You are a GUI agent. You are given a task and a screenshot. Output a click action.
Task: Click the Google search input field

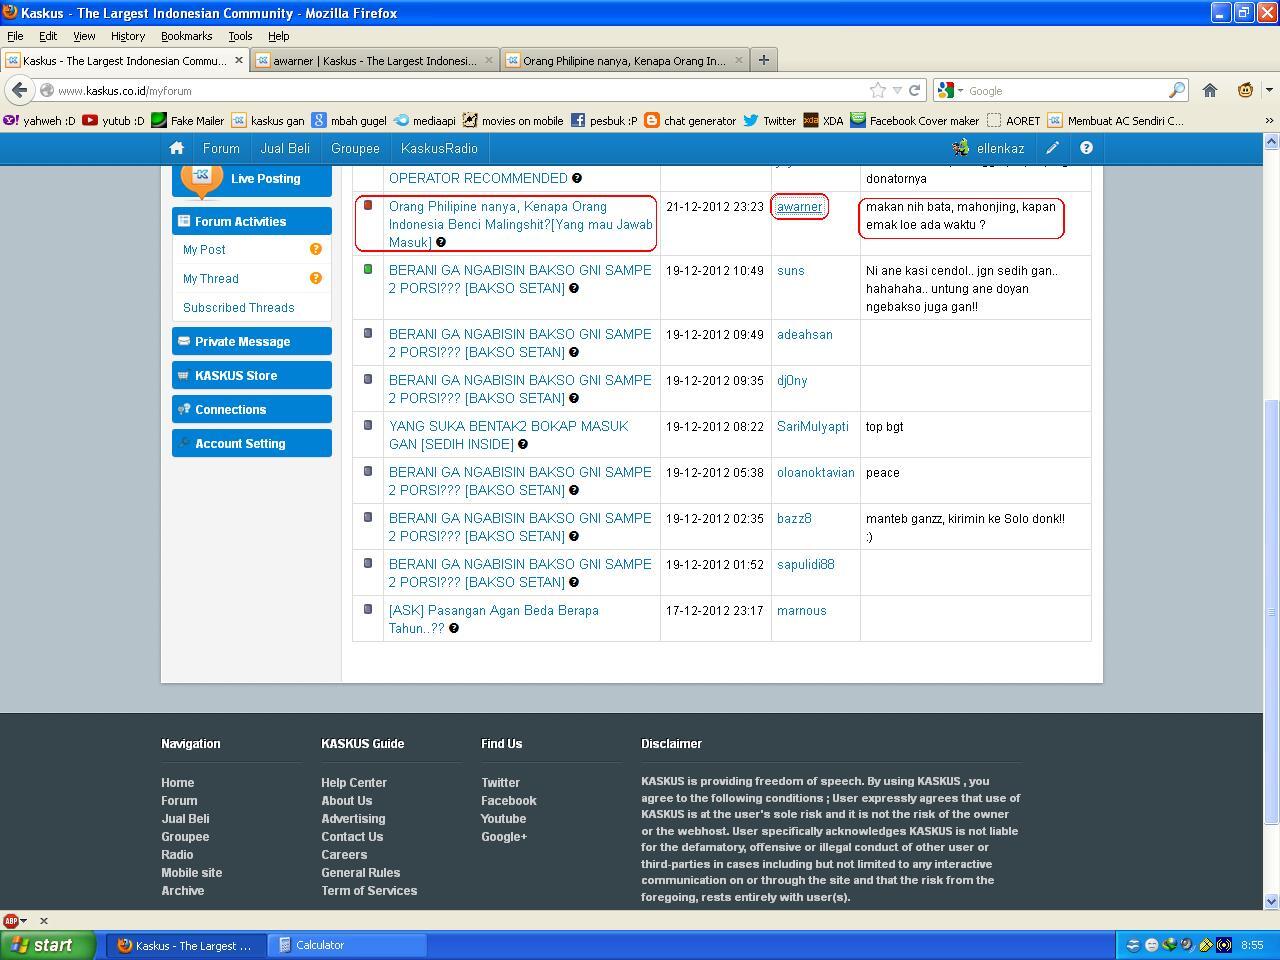coord(1065,90)
